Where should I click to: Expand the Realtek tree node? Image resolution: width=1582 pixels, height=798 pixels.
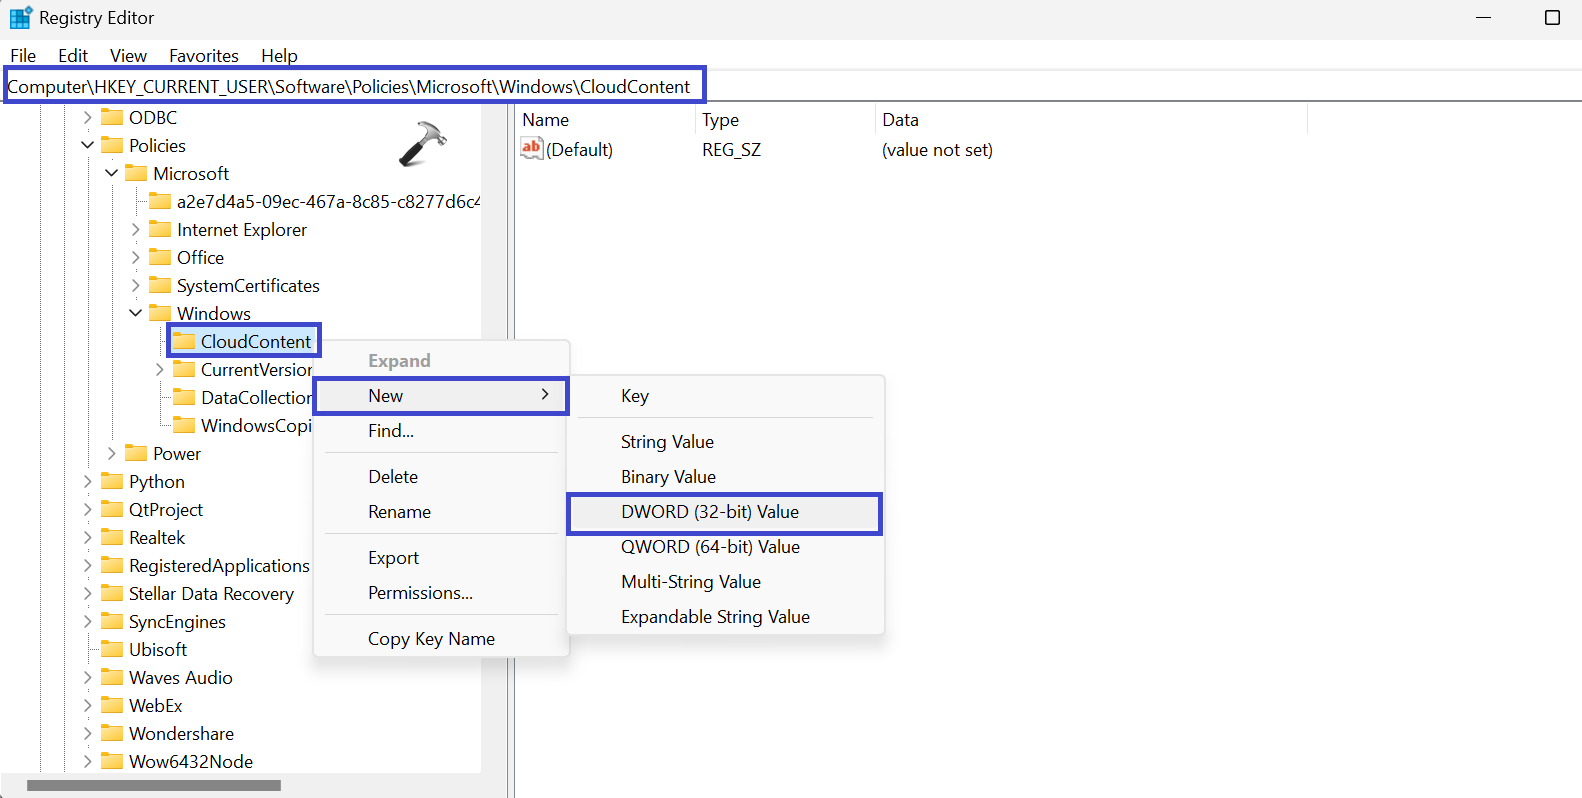click(88, 537)
